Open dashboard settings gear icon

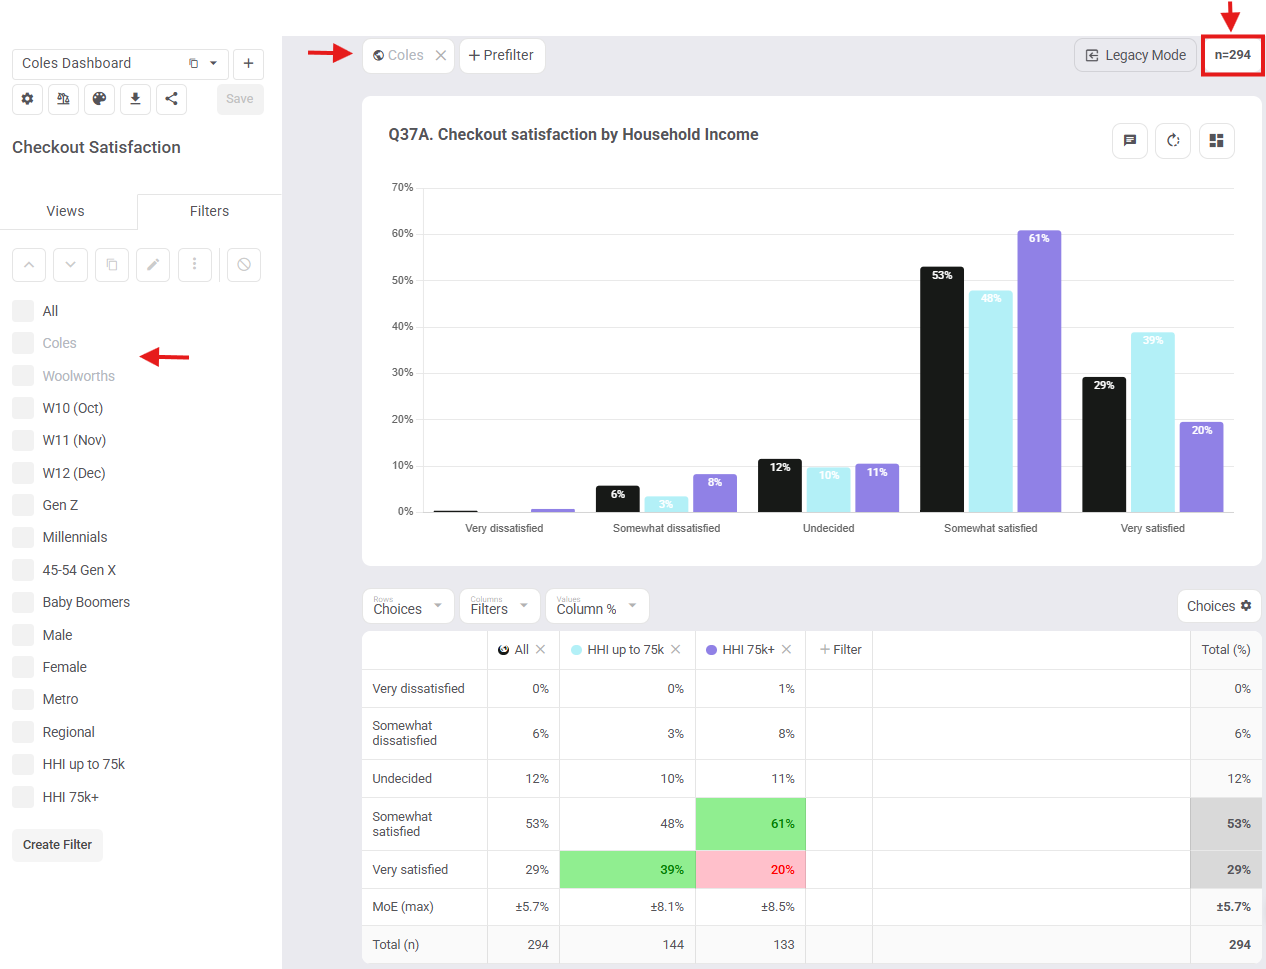coord(27,99)
